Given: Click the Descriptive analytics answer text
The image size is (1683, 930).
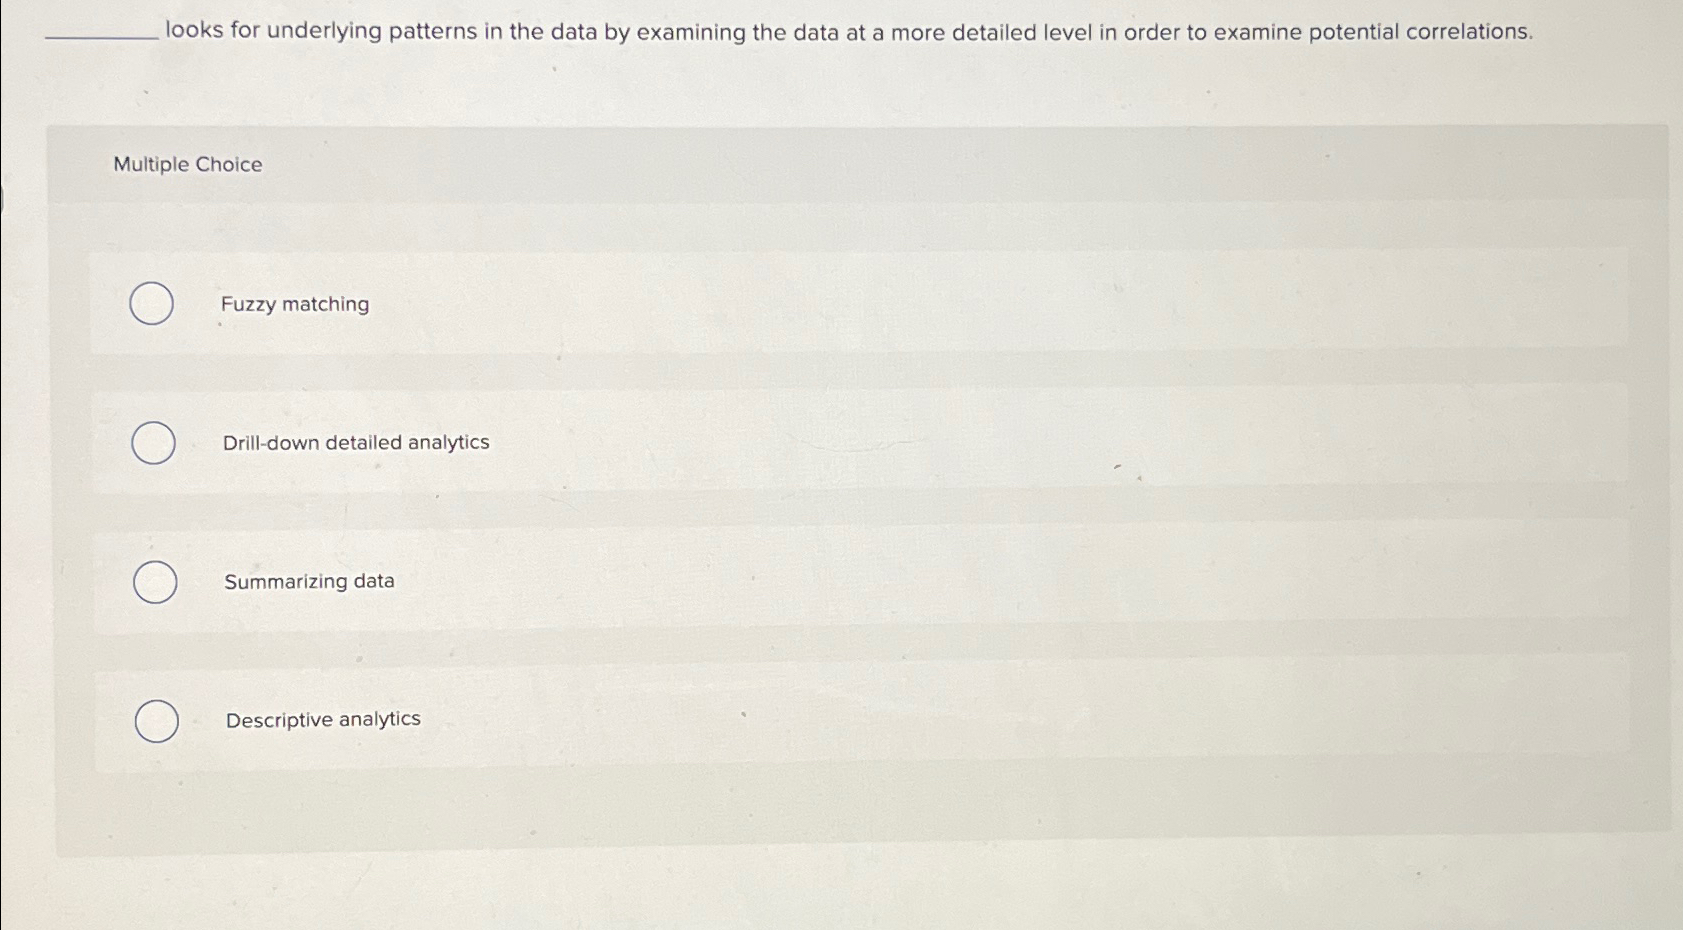Looking at the screenshot, I should click(321, 719).
